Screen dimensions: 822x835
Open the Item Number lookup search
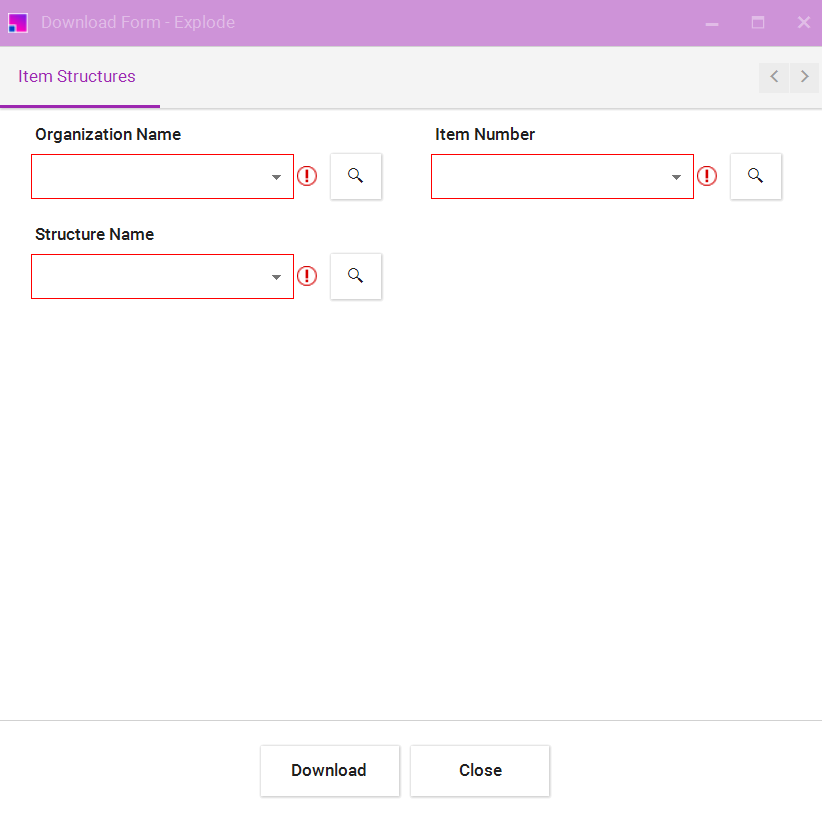tap(755, 176)
